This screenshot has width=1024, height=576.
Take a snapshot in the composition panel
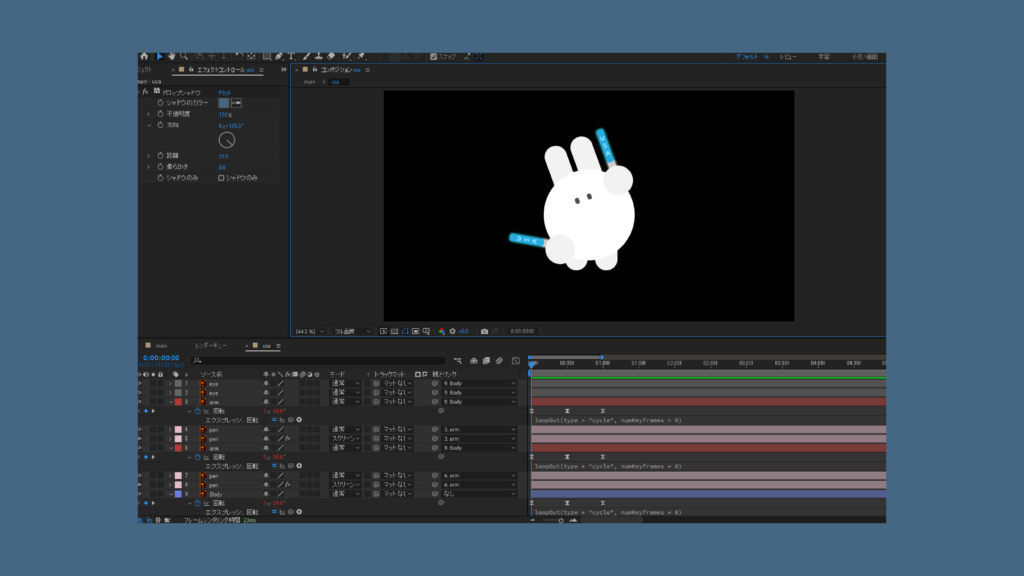pyautogui.click(x=484, y=331)
